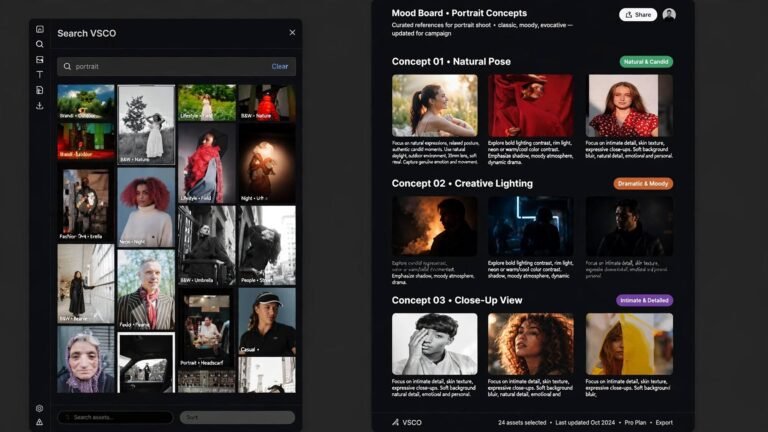The image size is (768, 432).
Task: Click the Dramatic & Moody tag
Action: (643, 184)
